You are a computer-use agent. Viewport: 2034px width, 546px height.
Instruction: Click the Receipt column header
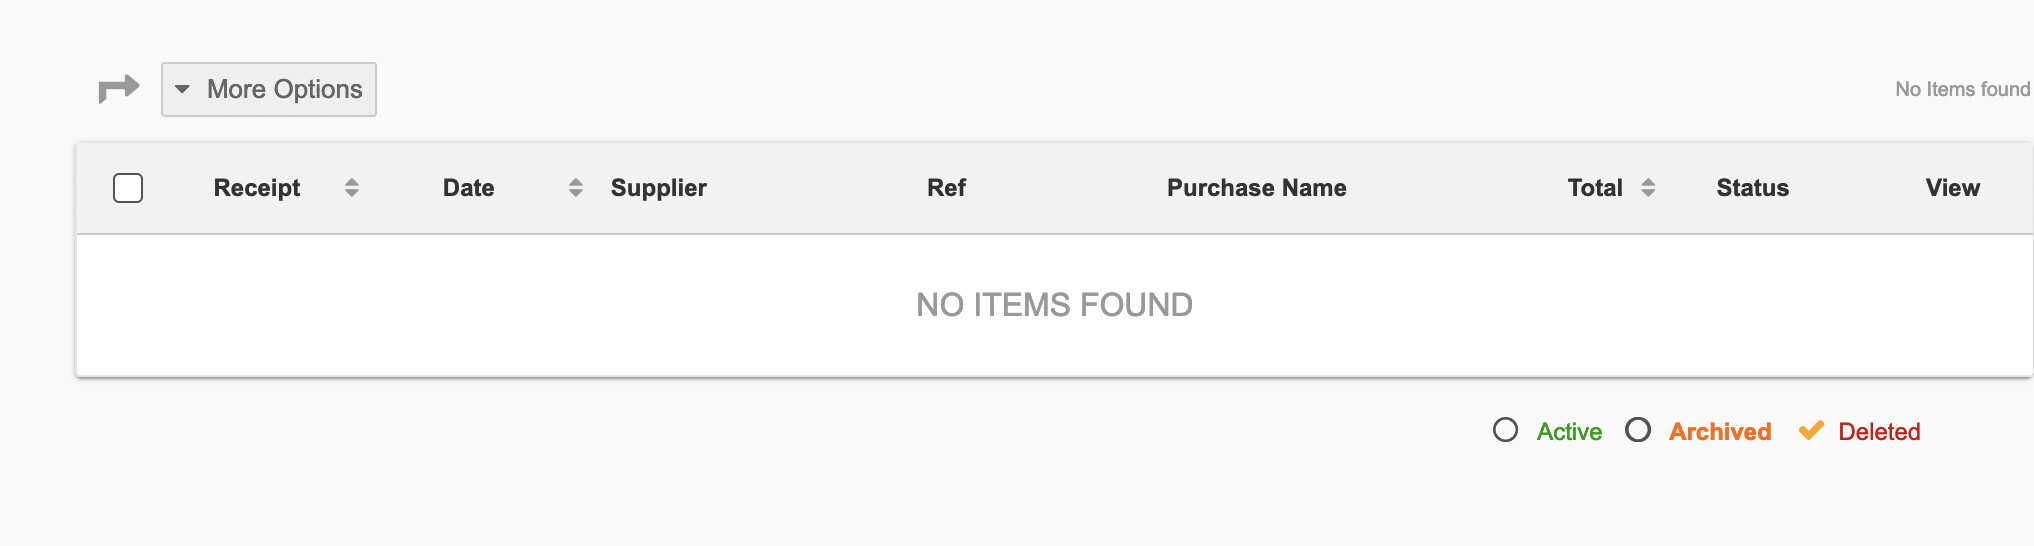(257, 188)
